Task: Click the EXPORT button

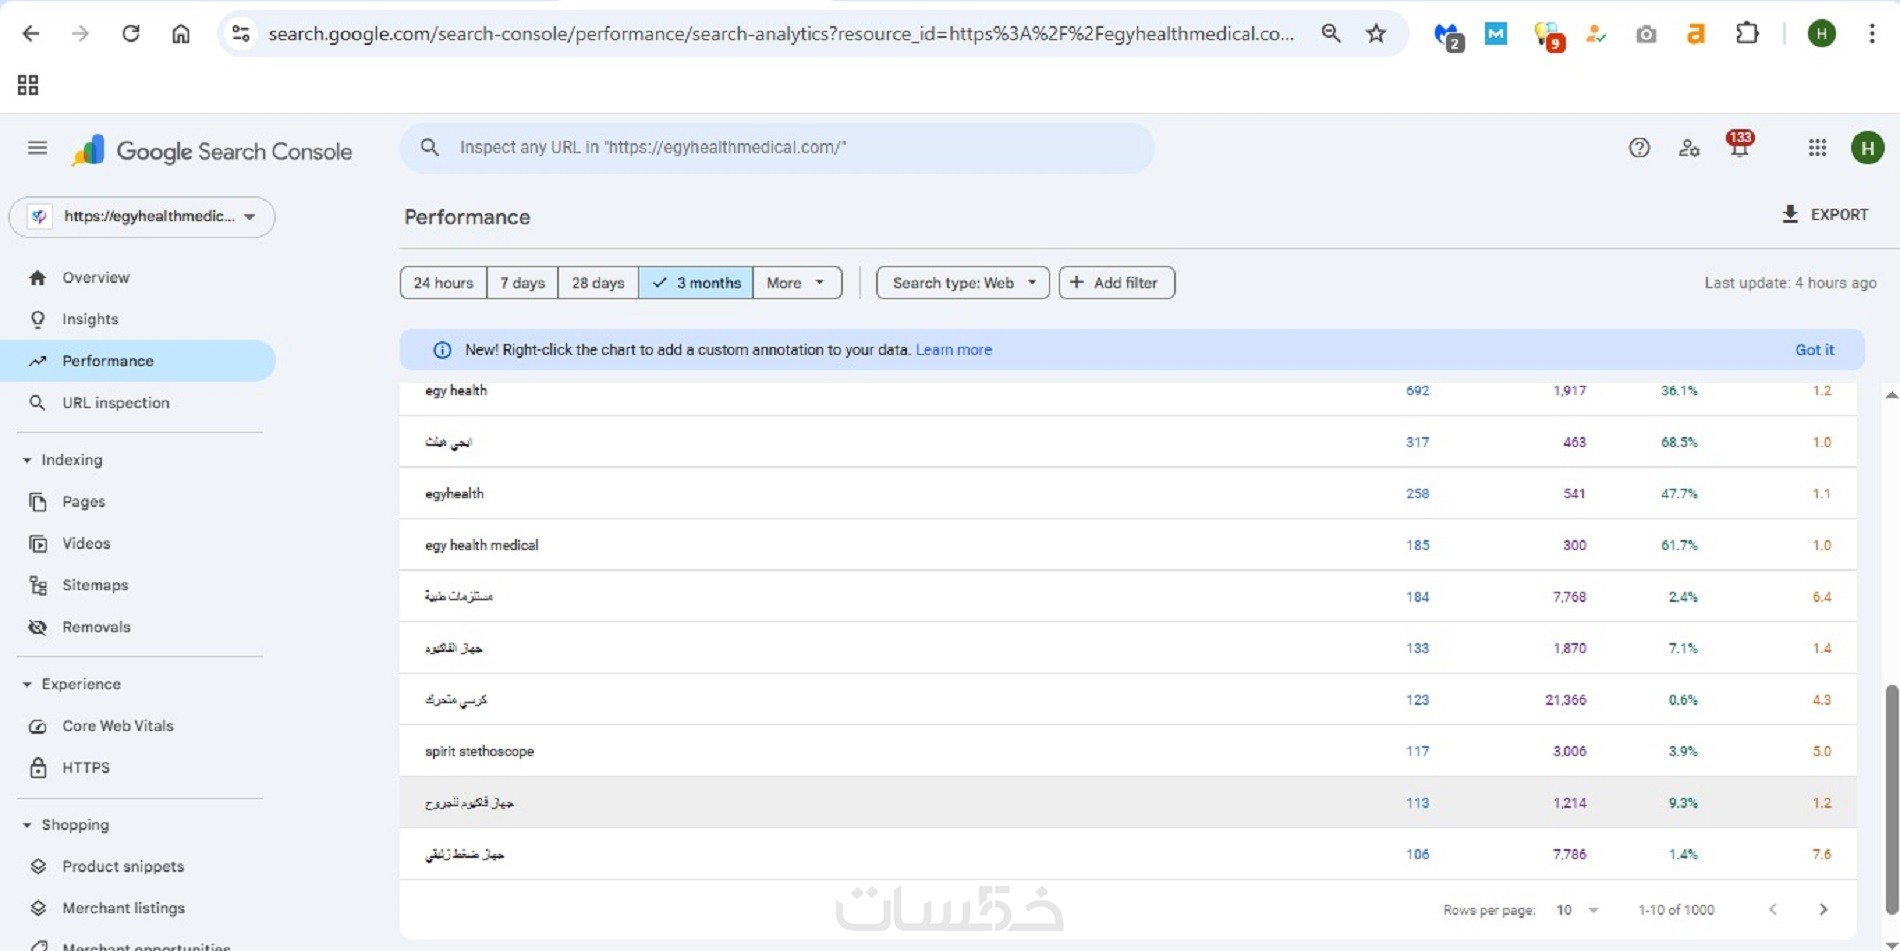Action: coord(1825,215)
